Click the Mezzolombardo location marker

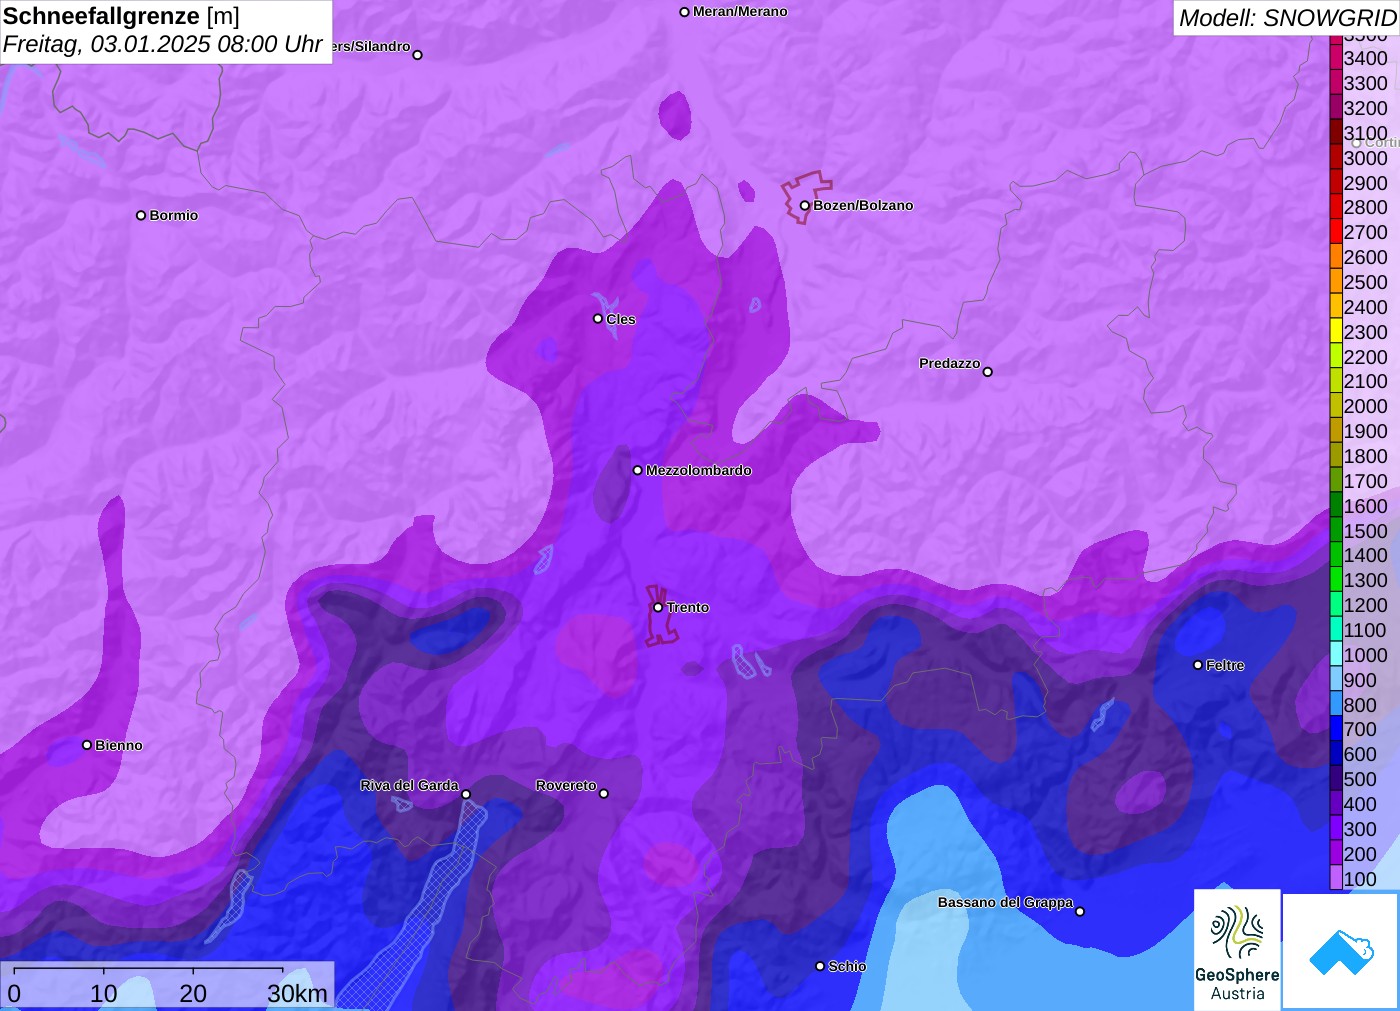point(637,470)
